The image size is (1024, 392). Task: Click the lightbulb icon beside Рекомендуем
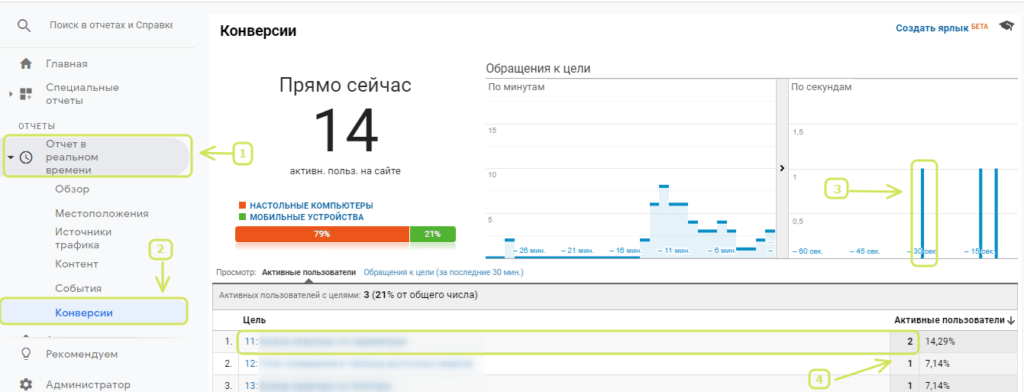(26, 353)
